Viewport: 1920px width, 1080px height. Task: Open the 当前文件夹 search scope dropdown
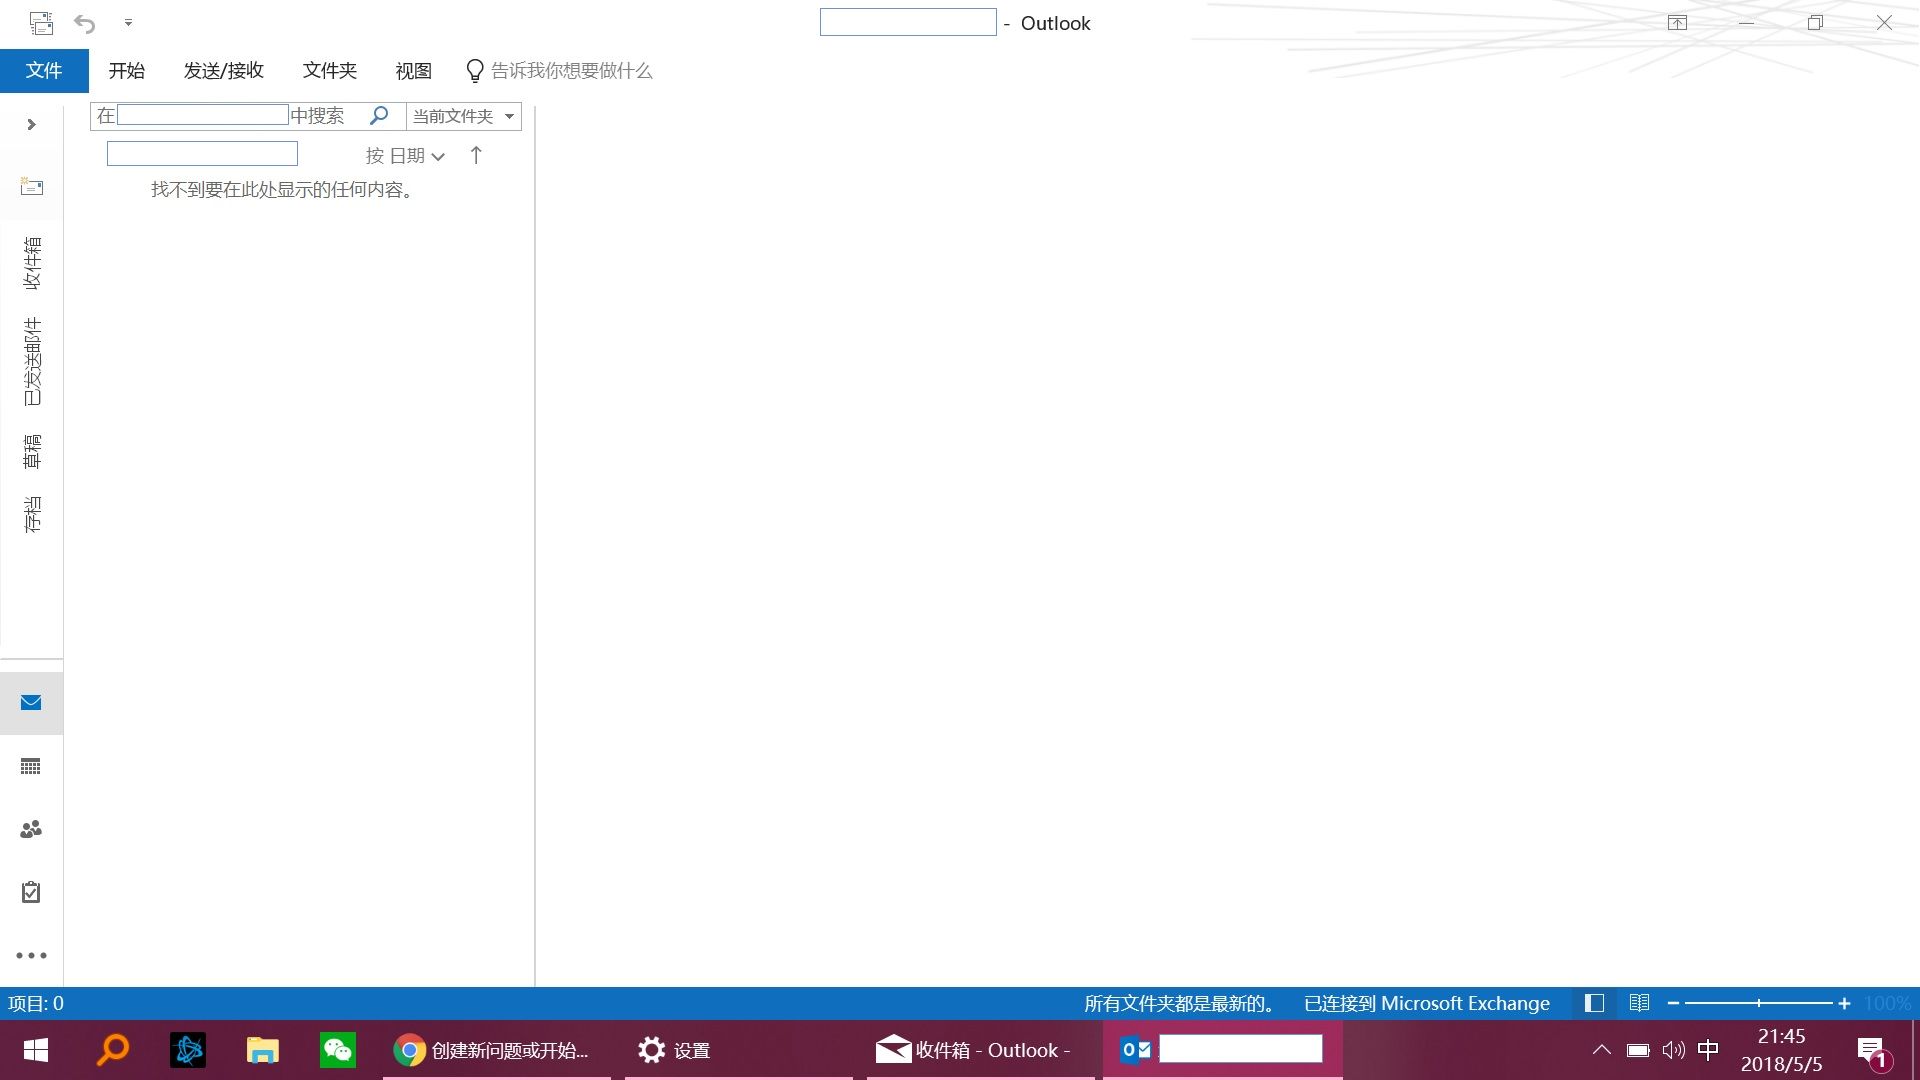[x=463, y=116]
